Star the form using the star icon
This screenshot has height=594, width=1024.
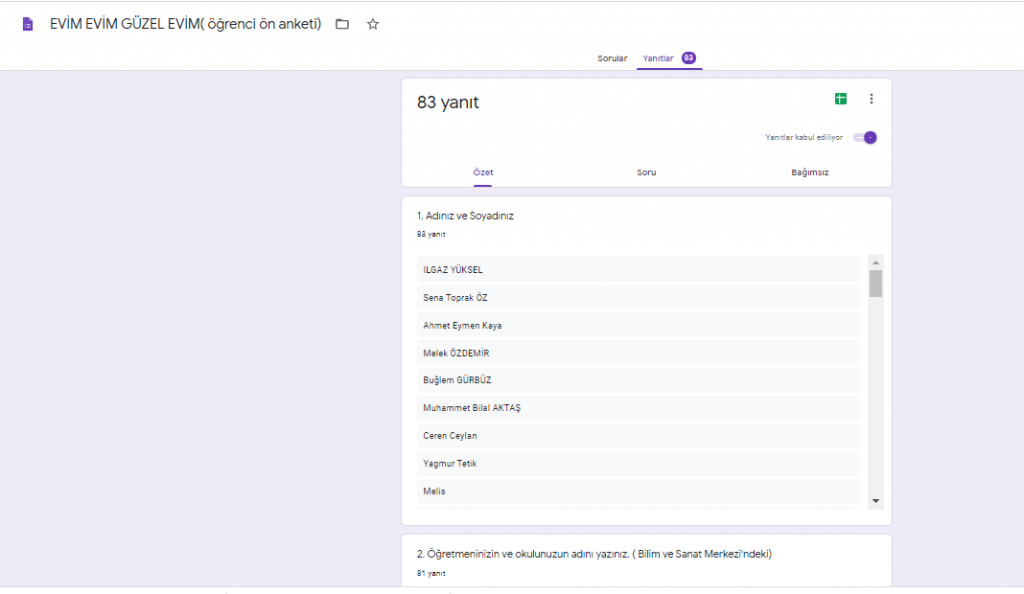click(x=372, y=23)
